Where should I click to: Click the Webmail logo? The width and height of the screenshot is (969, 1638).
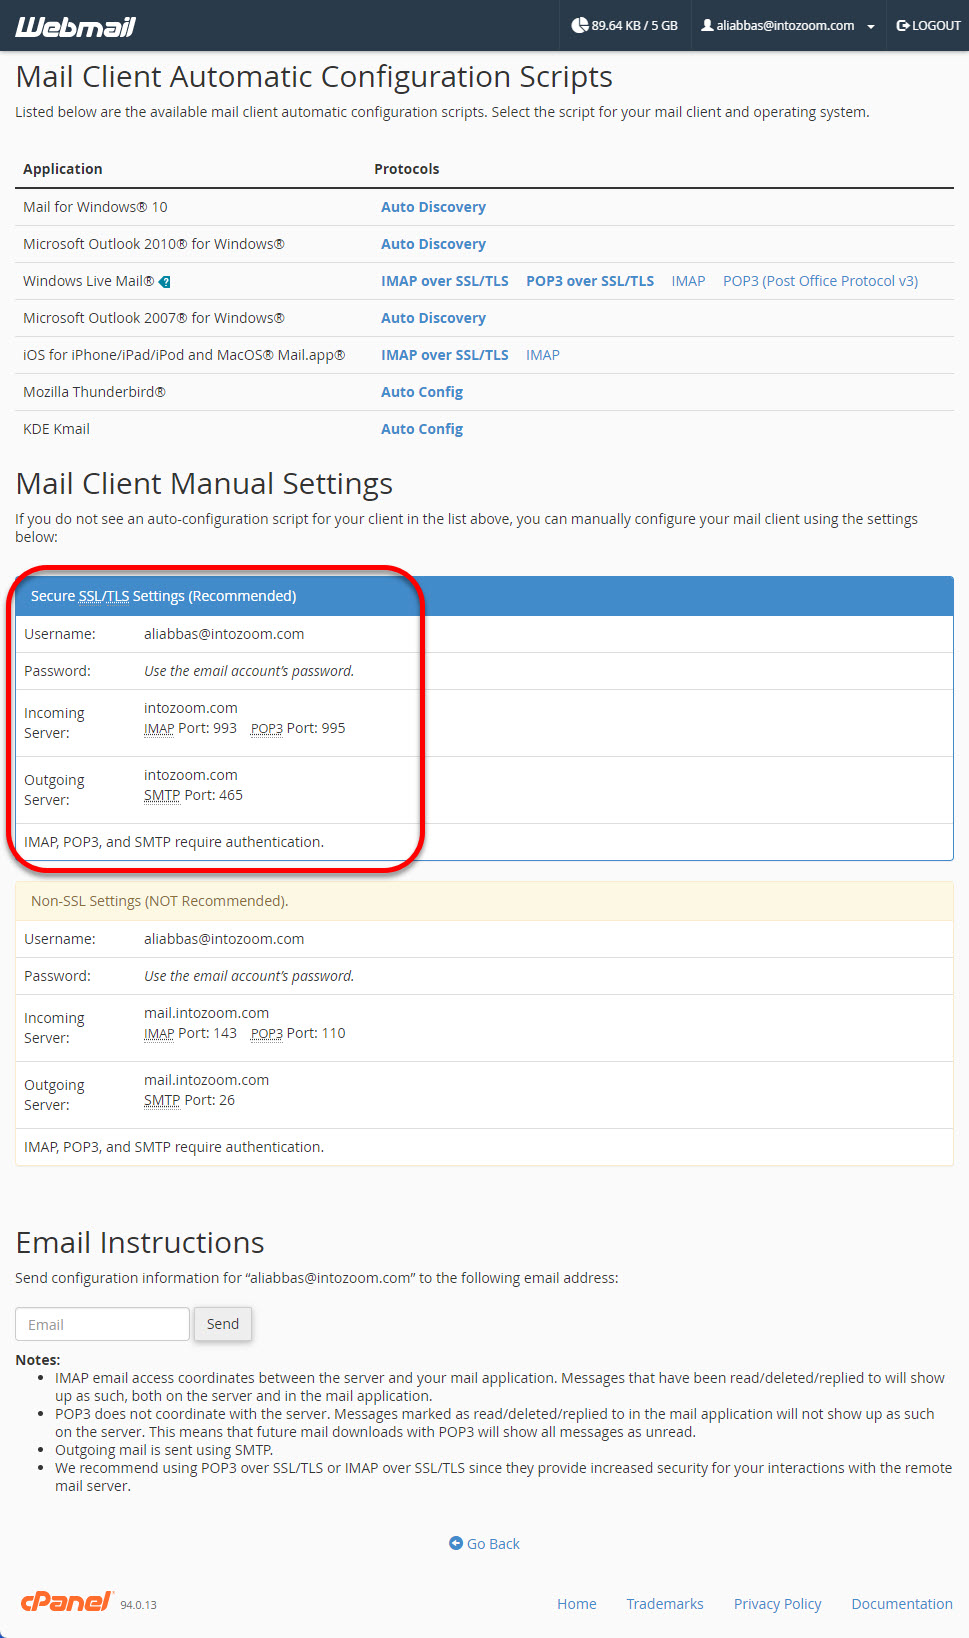pos(75,26)
